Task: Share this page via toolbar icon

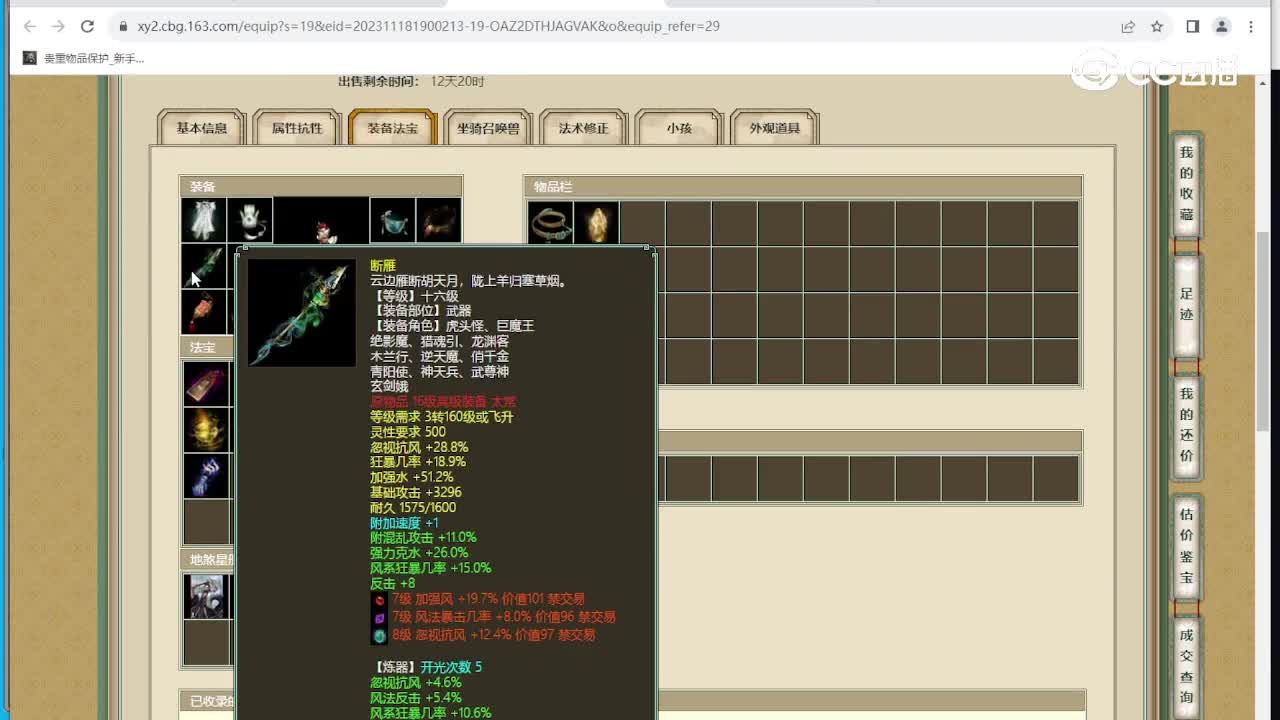Action: click(x=1128, y=27)
